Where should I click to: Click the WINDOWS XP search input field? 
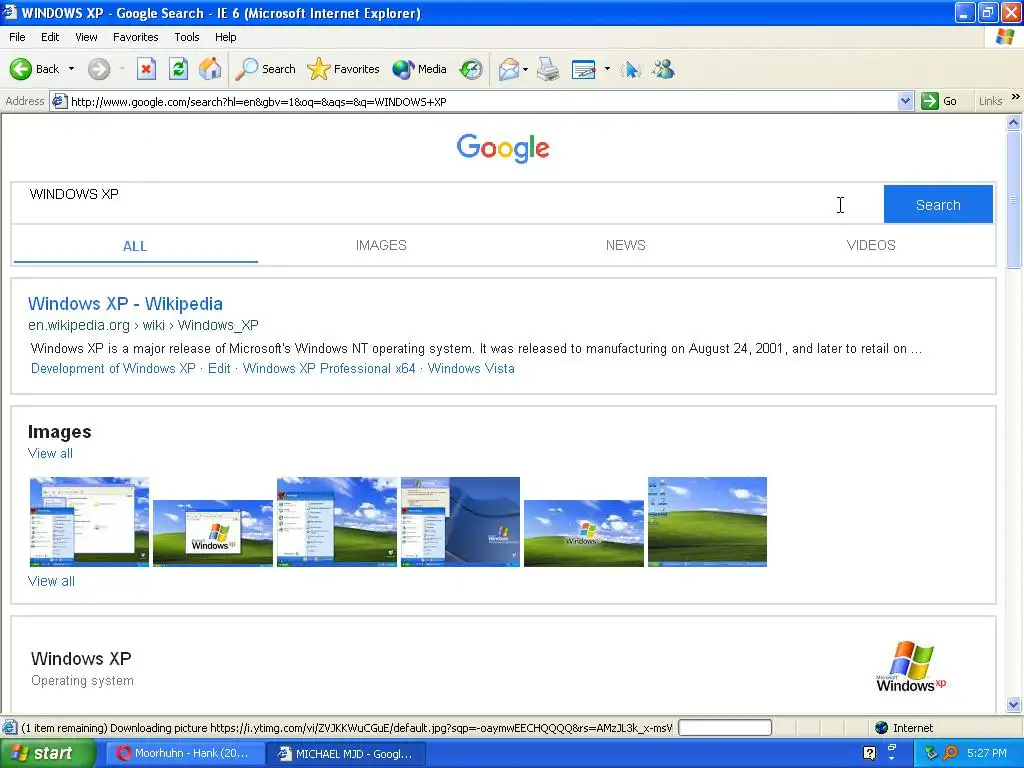point(447,204)
